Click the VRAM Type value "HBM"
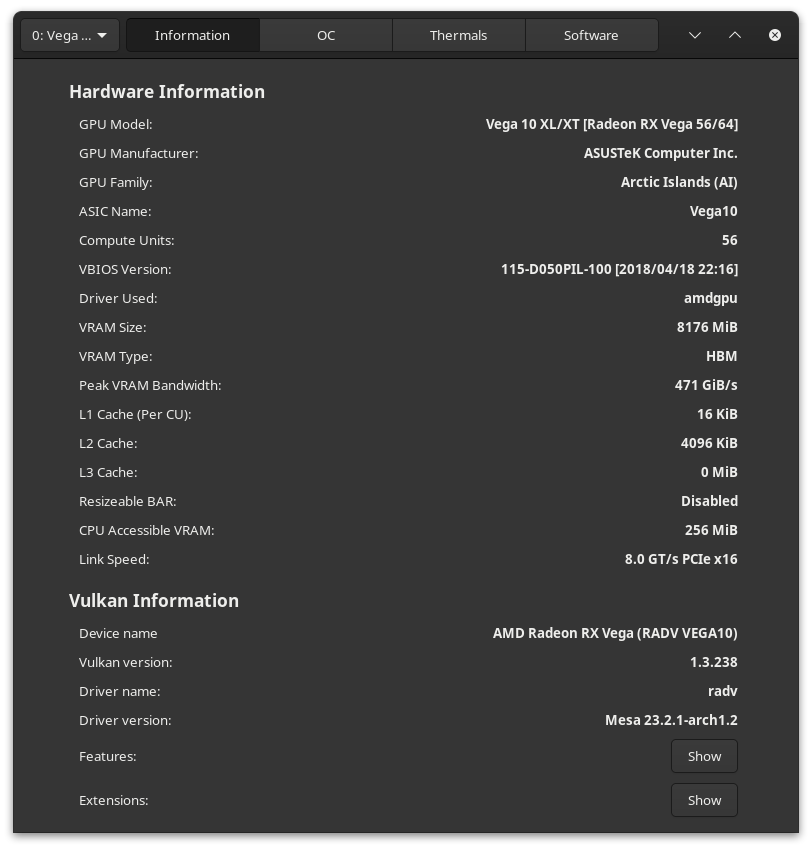Screen dimensions: 812x849 pos(722,356)
